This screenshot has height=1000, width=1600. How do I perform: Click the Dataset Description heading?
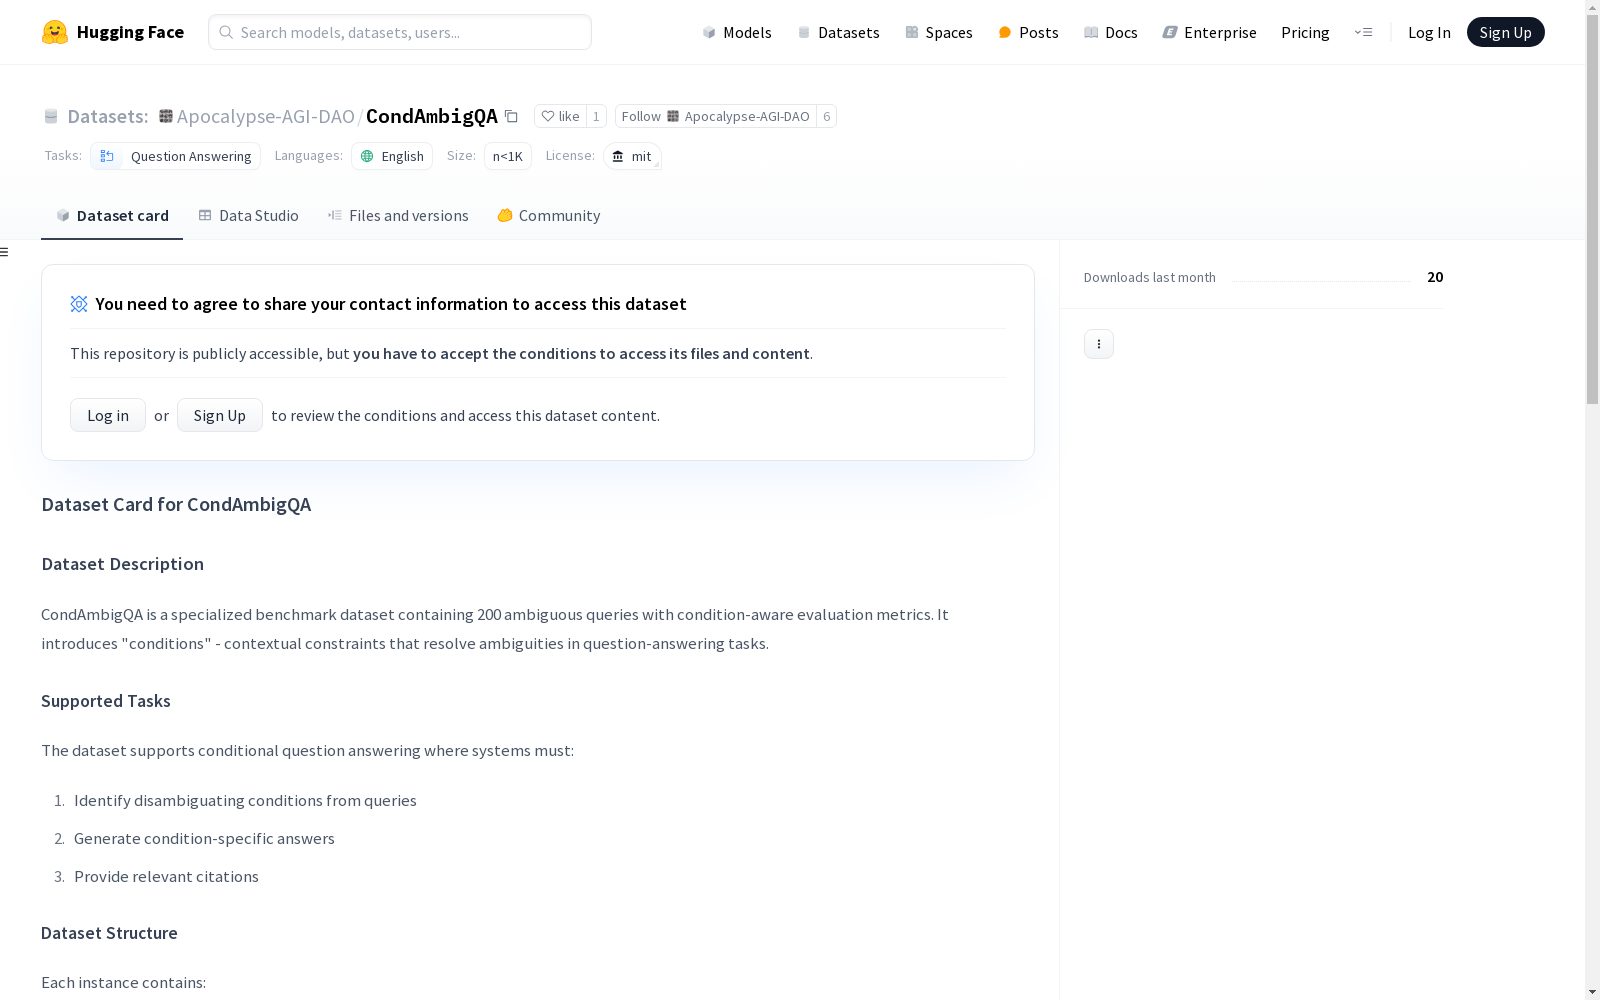tap(123, 564)
